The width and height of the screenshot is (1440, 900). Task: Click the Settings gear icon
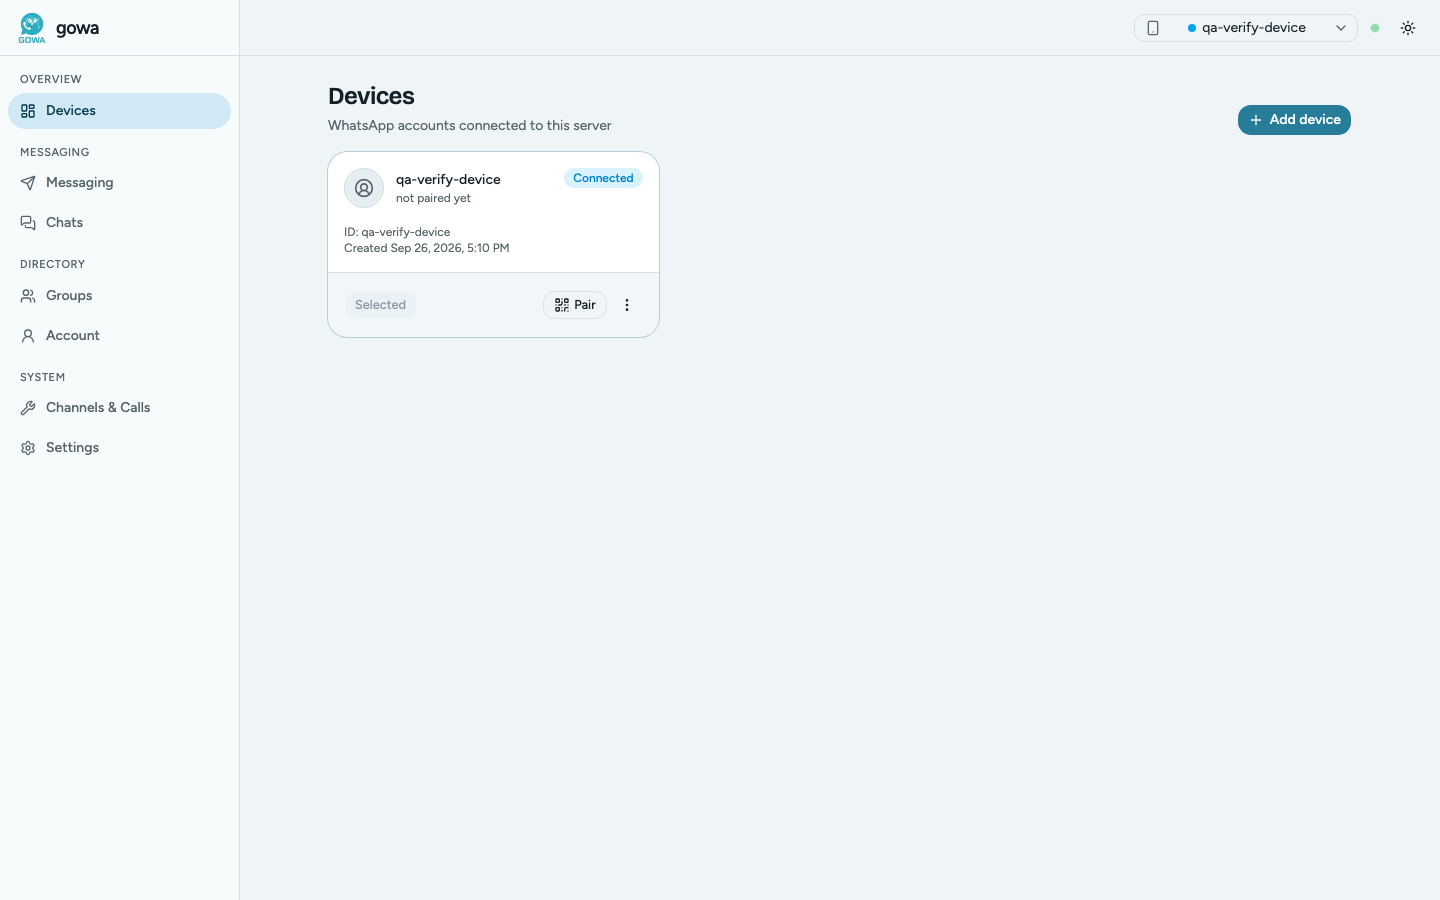(x=28, y=448)
